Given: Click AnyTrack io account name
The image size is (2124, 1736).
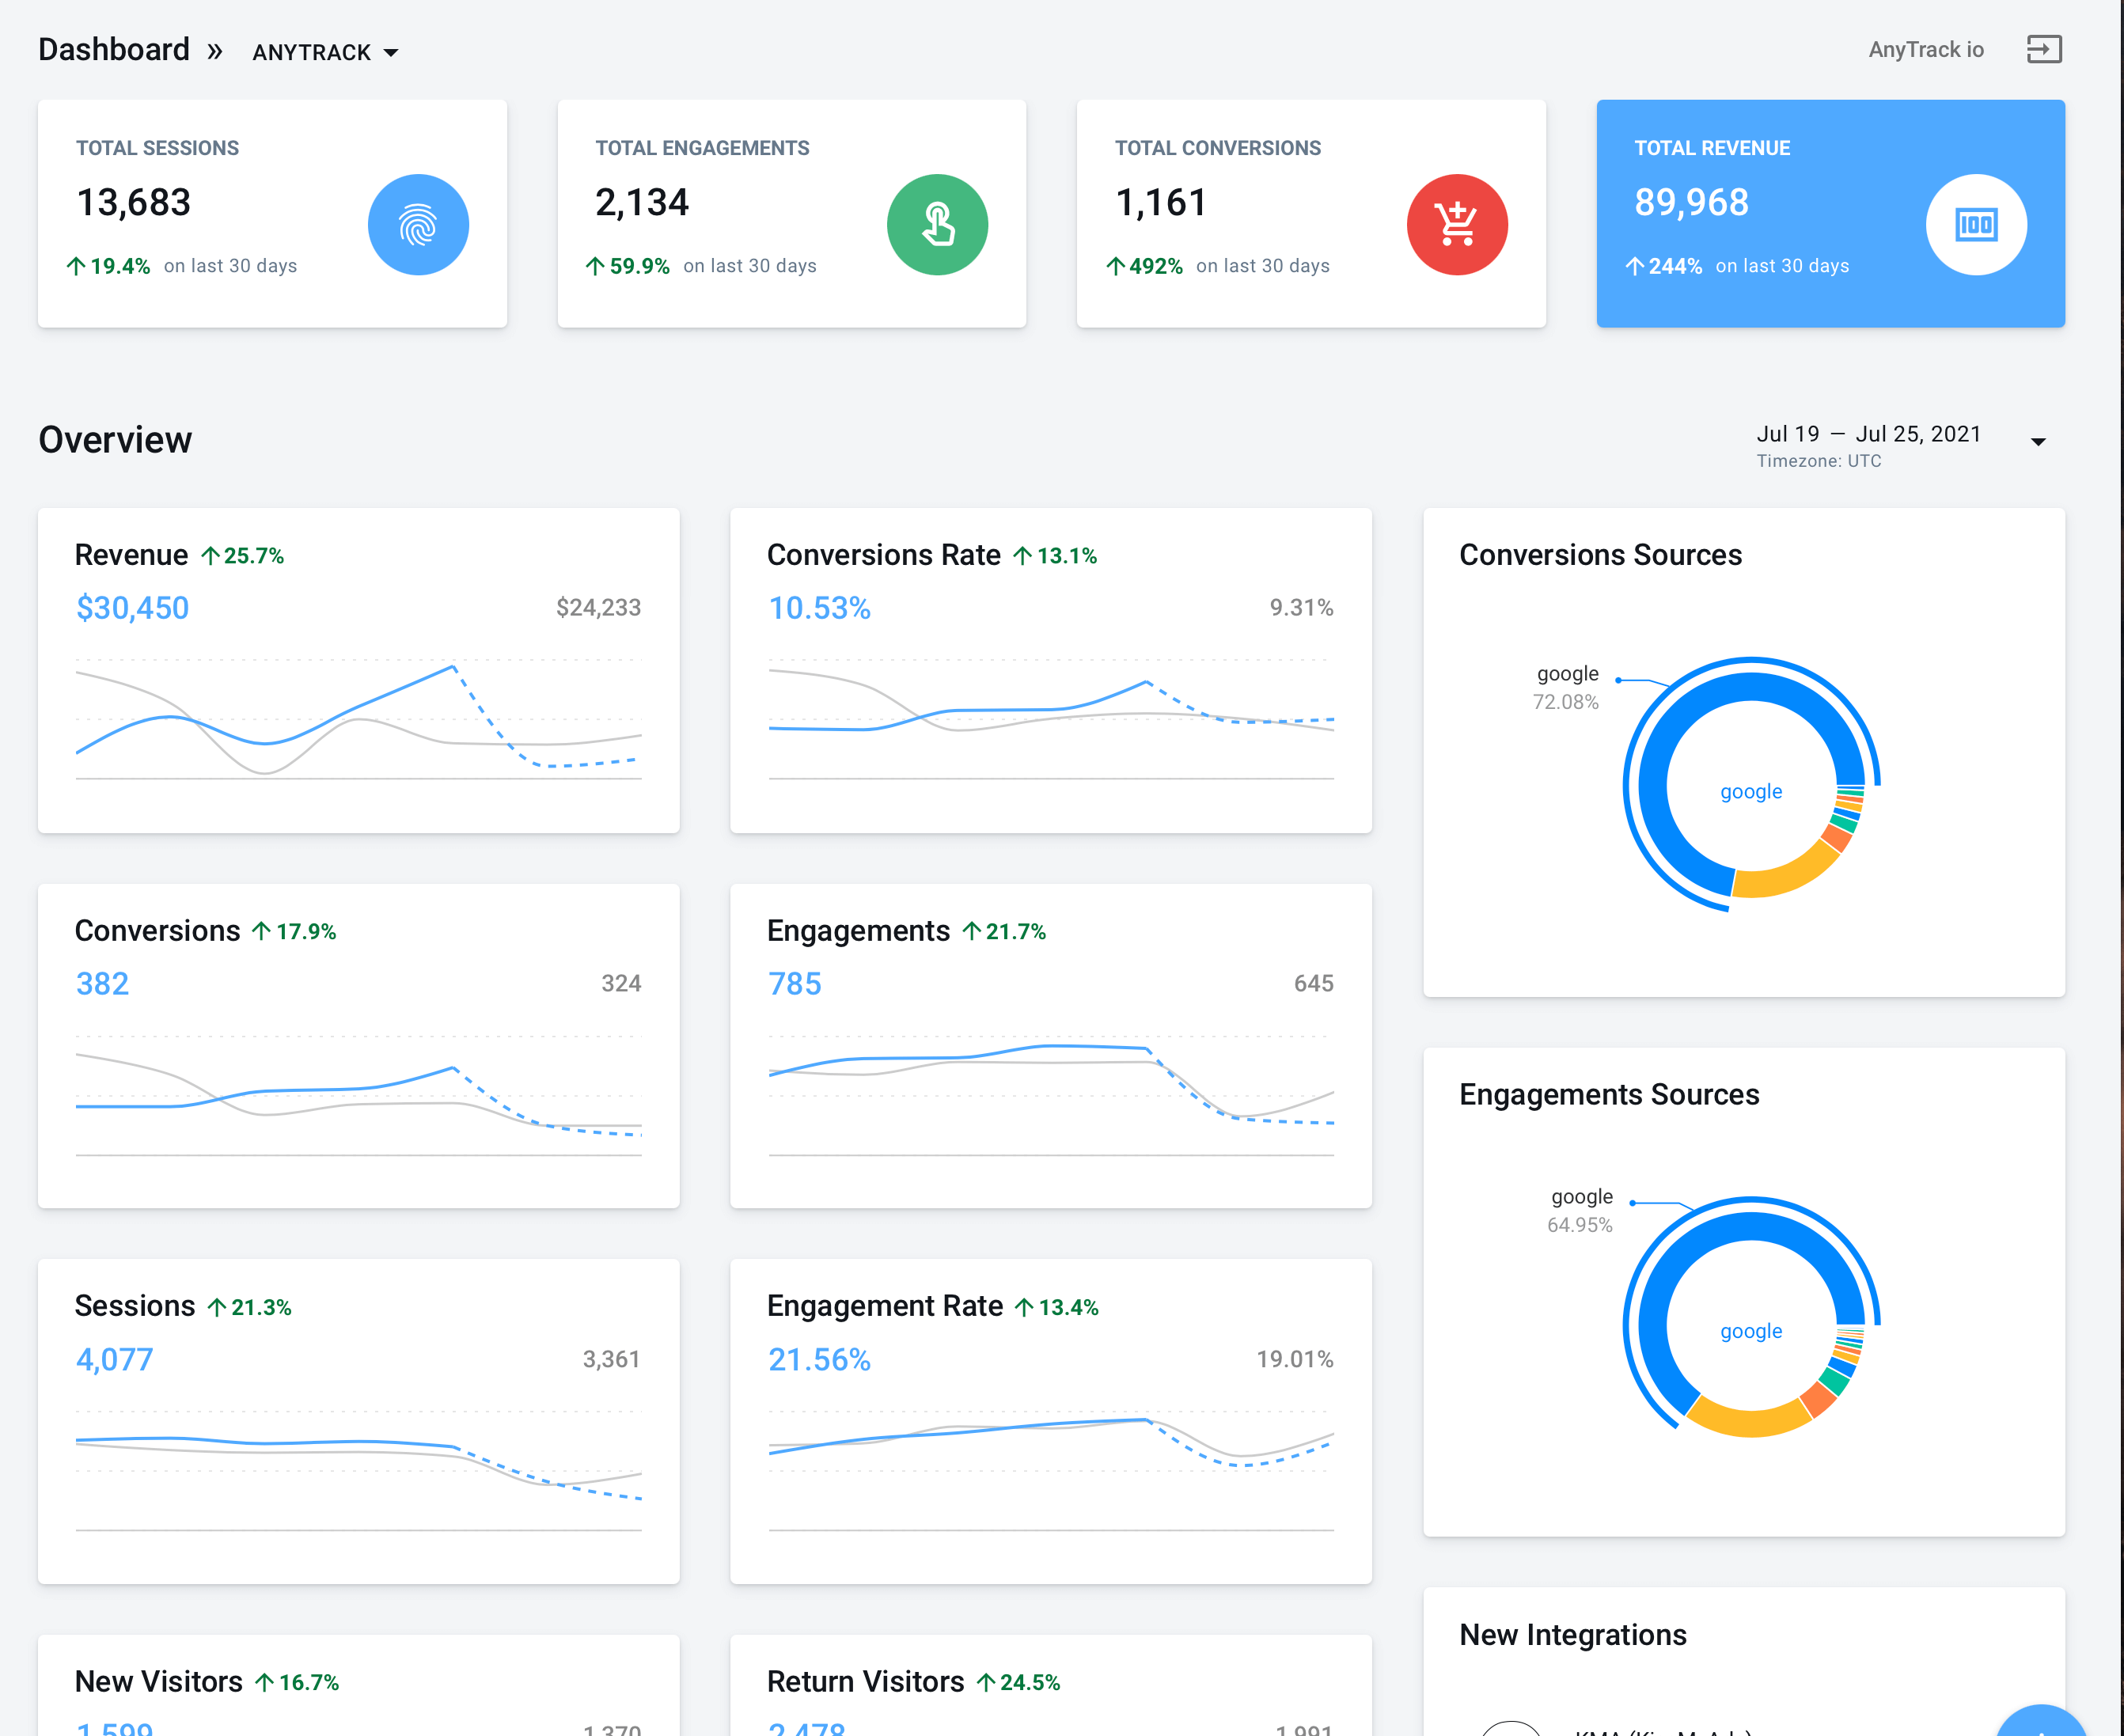Looking at the screenshot, I should 1925,49.
